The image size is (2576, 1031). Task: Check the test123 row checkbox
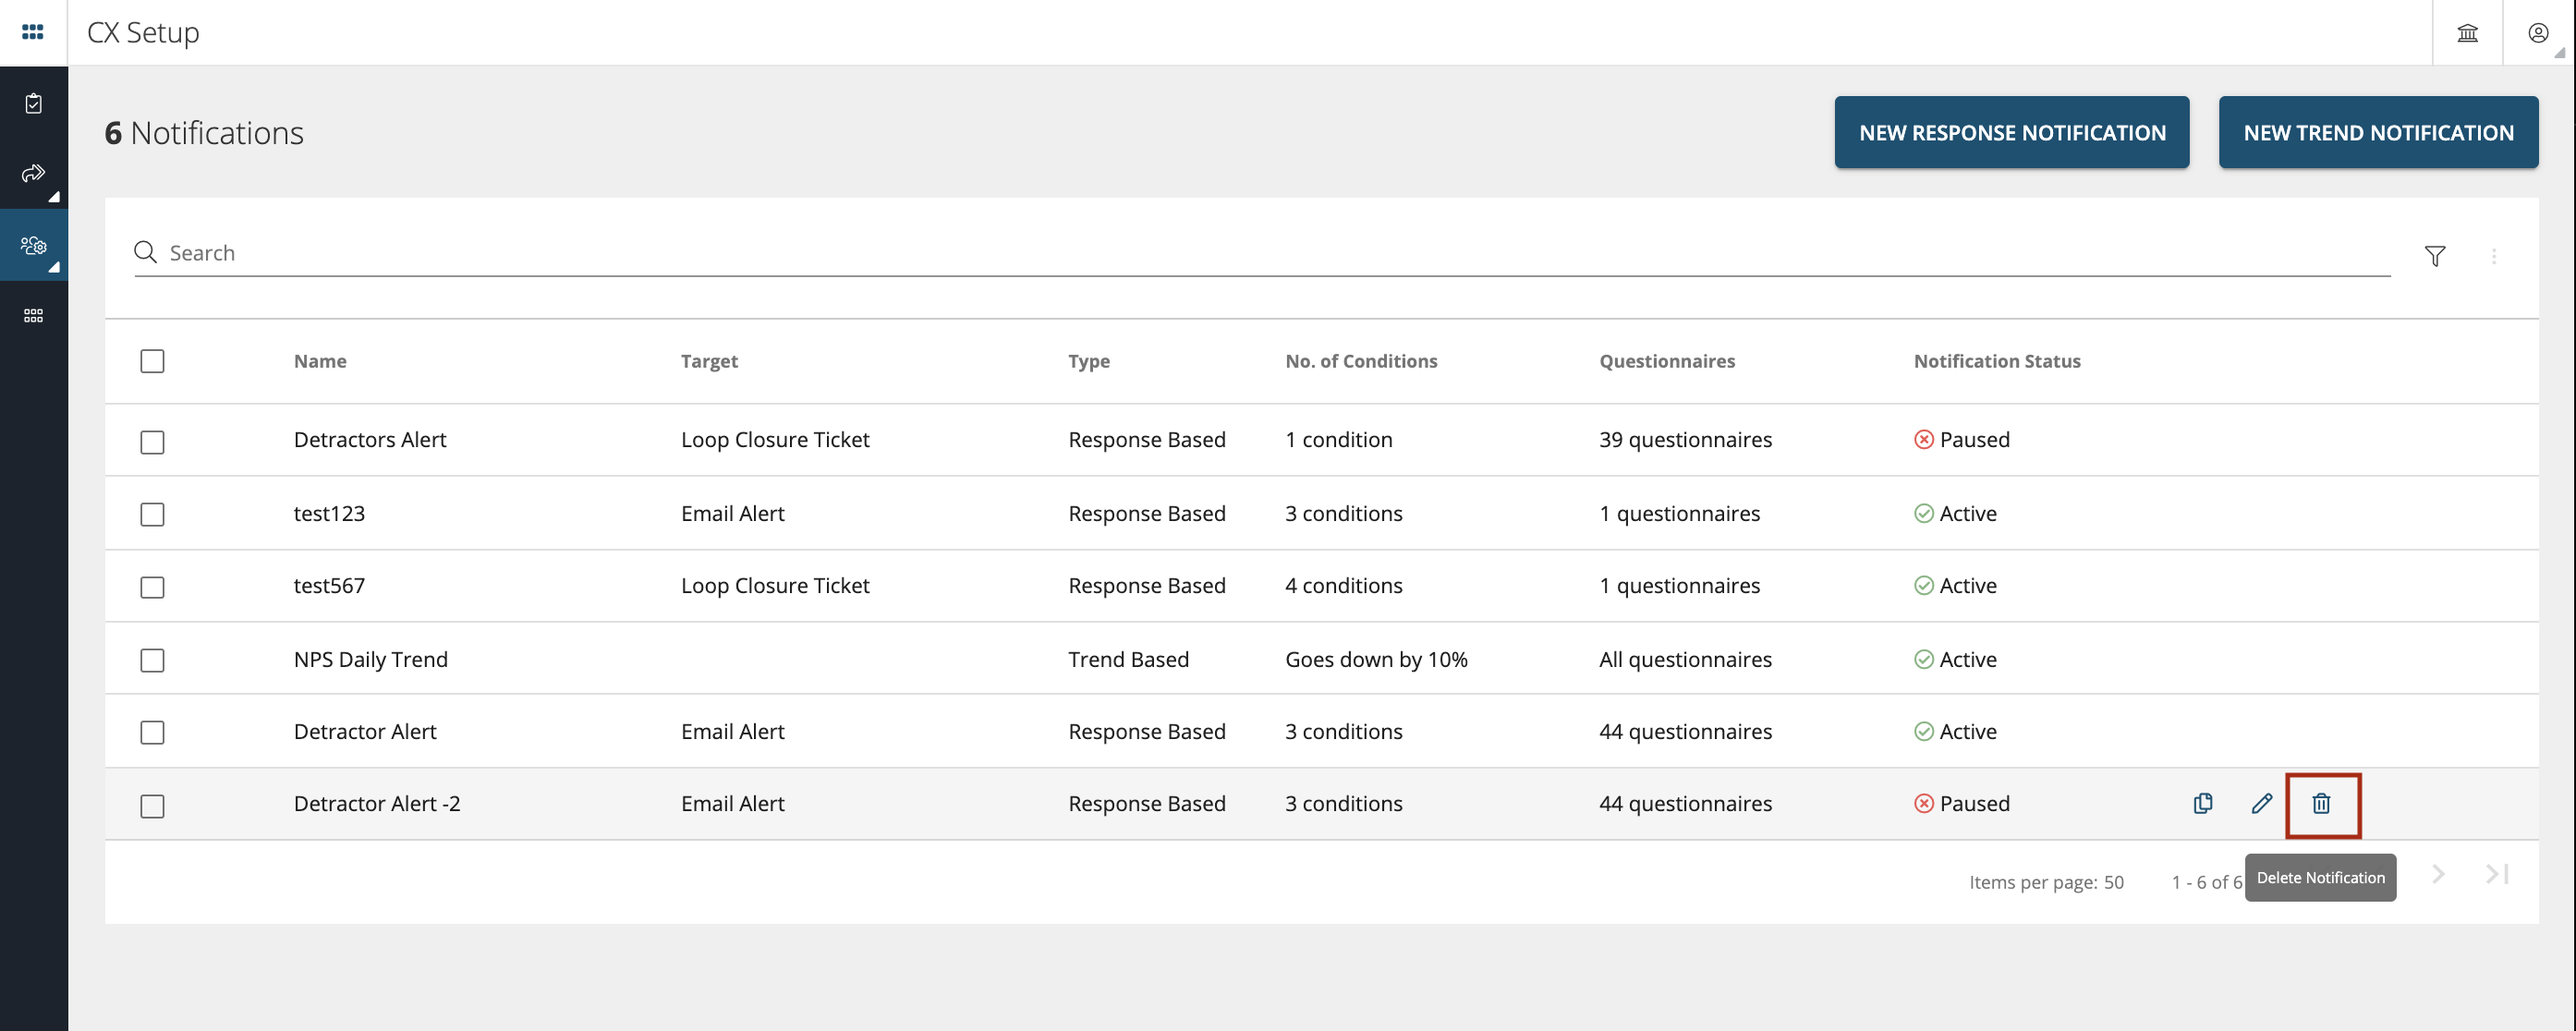coord(152,514)
